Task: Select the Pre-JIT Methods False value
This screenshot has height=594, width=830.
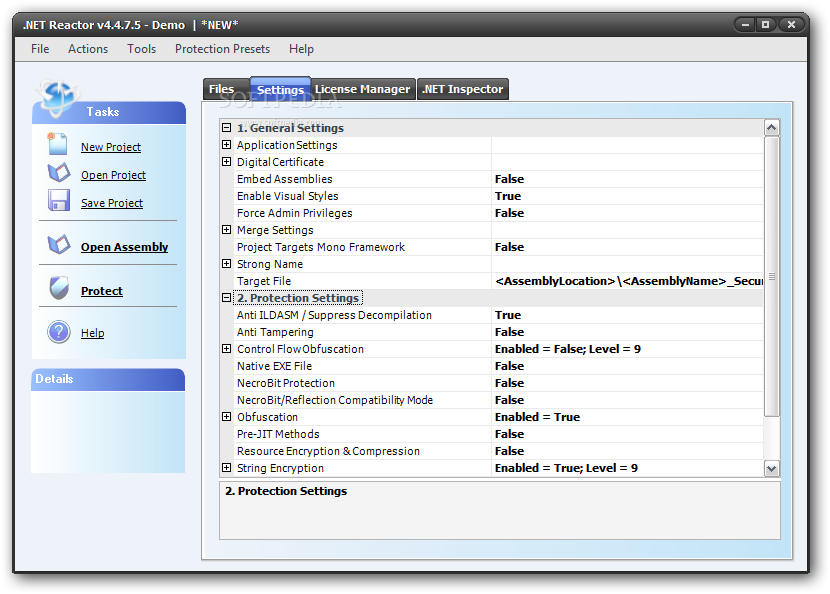Action: point(628,434)
